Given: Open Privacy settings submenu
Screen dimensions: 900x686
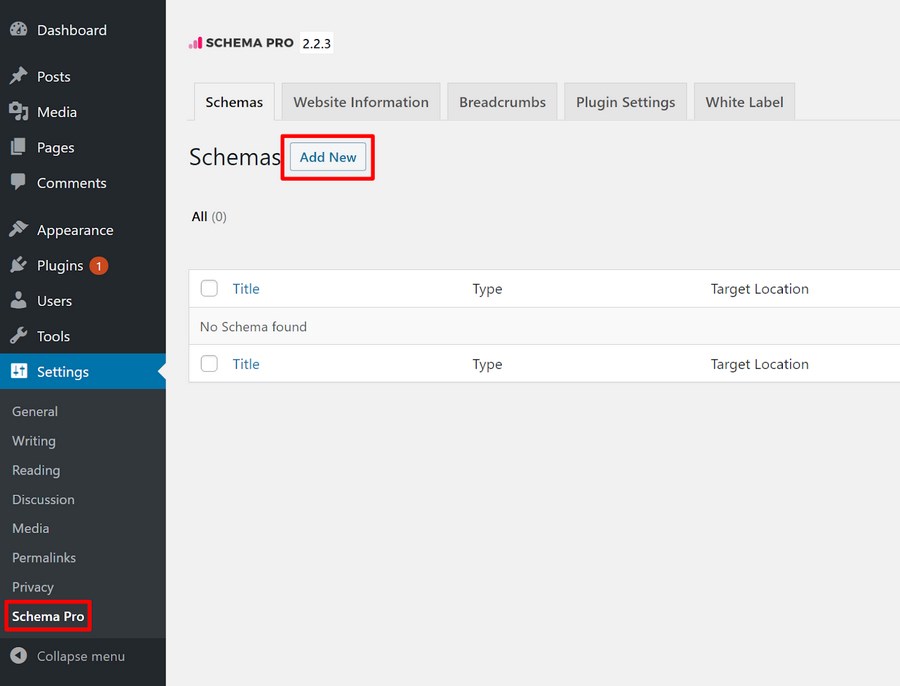Looking at the screenshot, I should [x=33, y=587].
